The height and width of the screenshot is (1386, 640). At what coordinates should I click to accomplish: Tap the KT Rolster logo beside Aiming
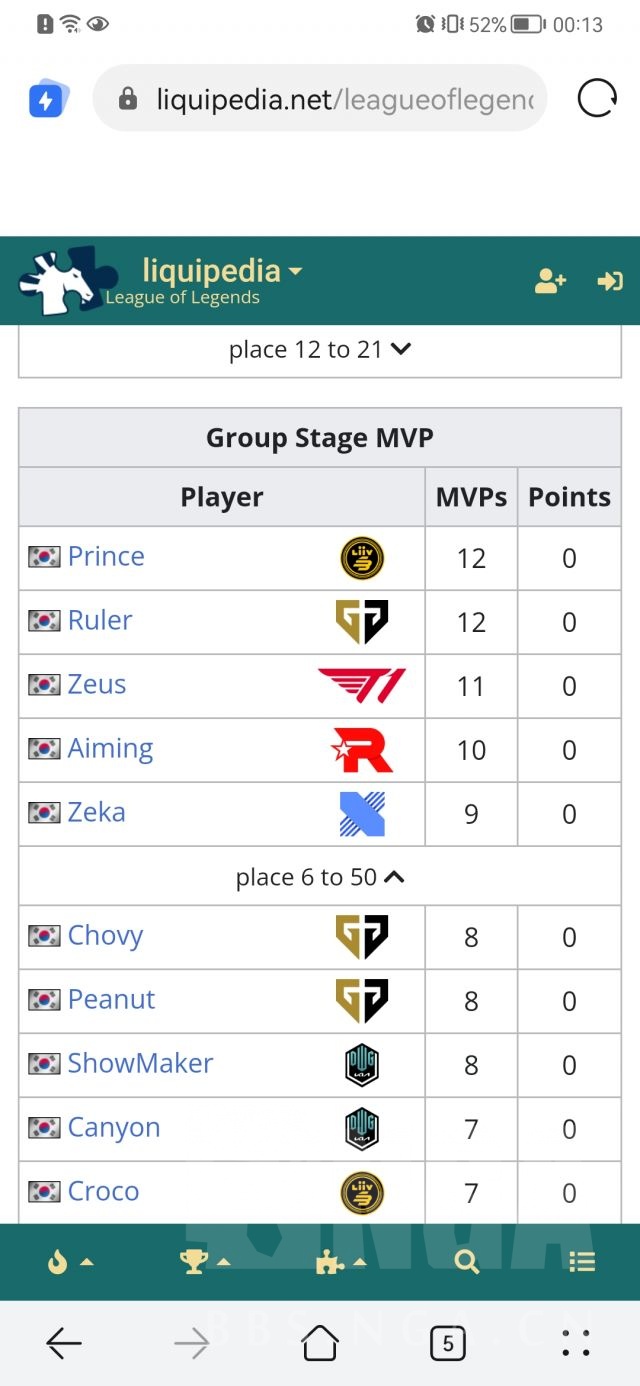tap(361, 750)
